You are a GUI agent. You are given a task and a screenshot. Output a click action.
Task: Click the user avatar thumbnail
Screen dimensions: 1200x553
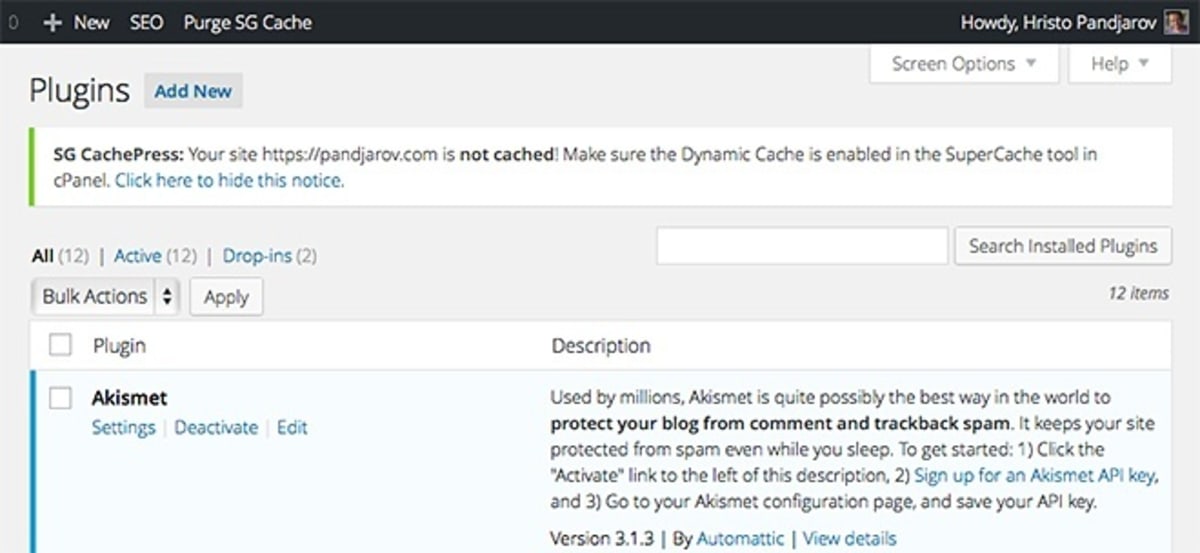point(1177,22)
